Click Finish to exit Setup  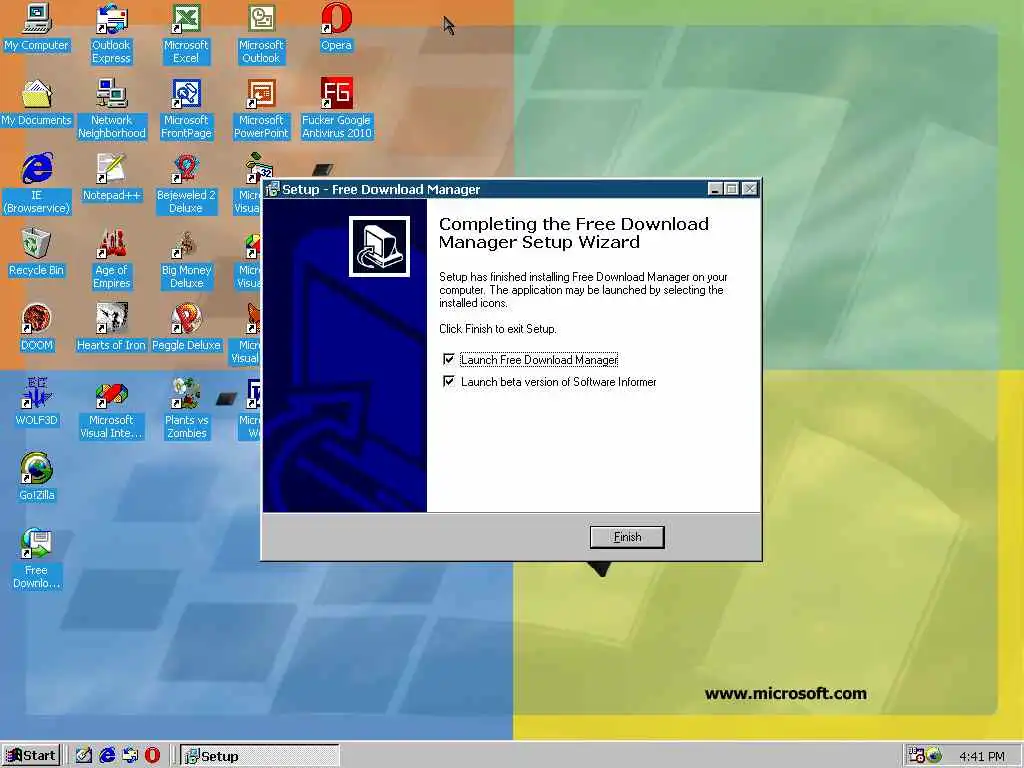pos(627,537)
